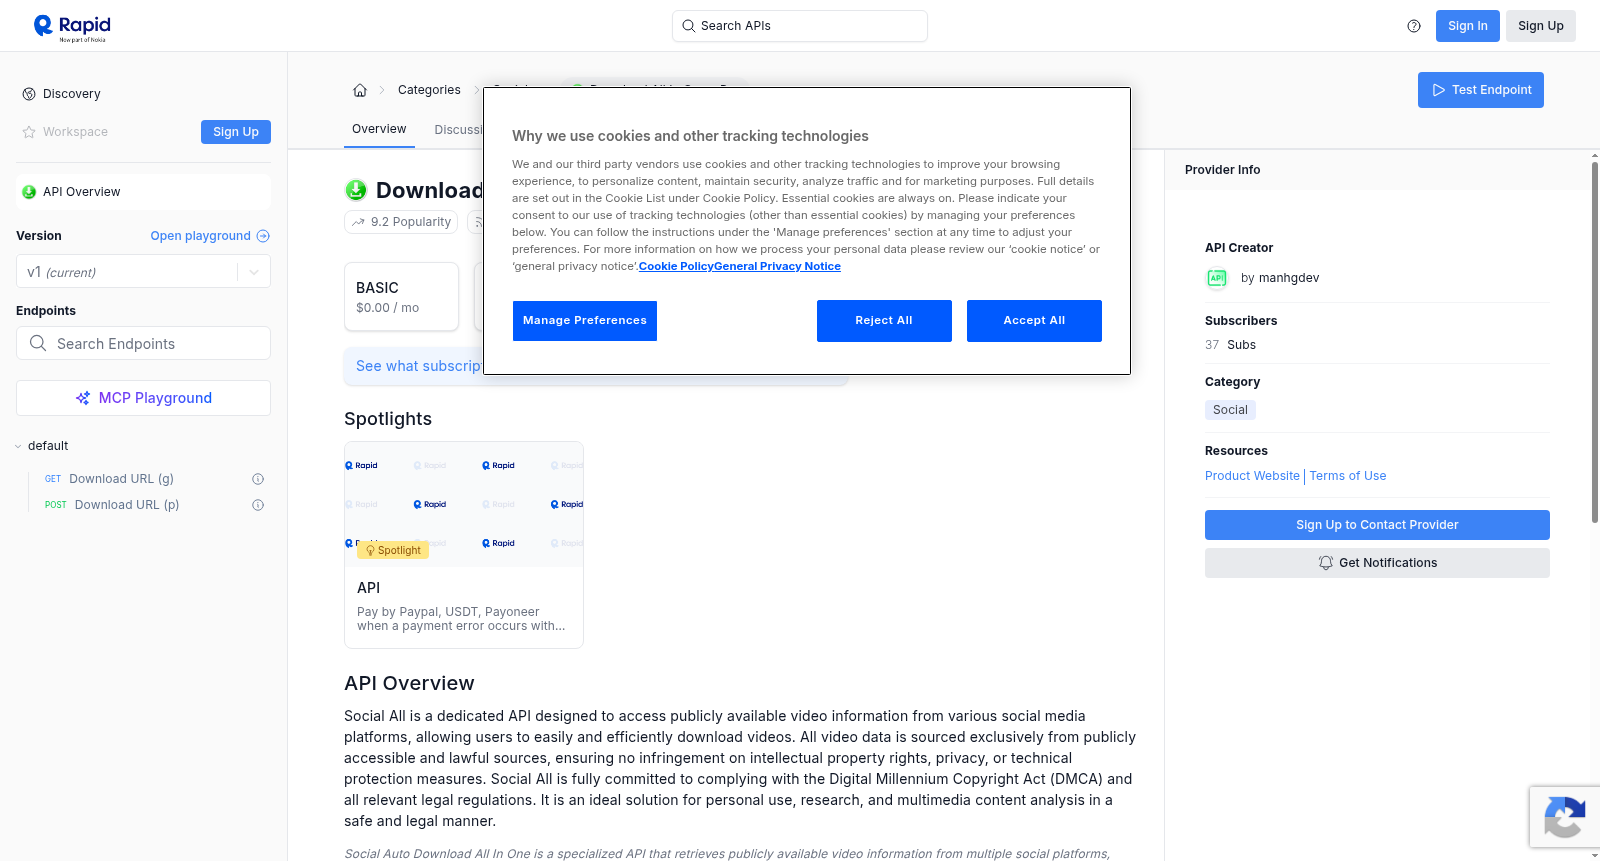Click the manhgdev API creator avatar
Screen dimensions: 1600x861
(1217, 278)
